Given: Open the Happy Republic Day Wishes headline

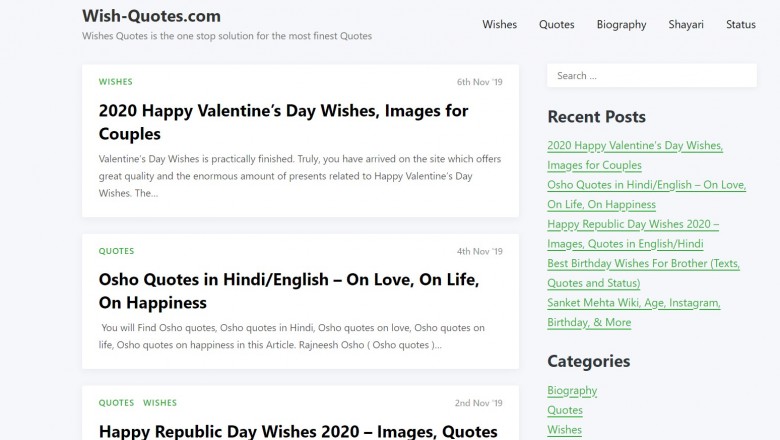Looking at the screenshot, I should [298, 431].
